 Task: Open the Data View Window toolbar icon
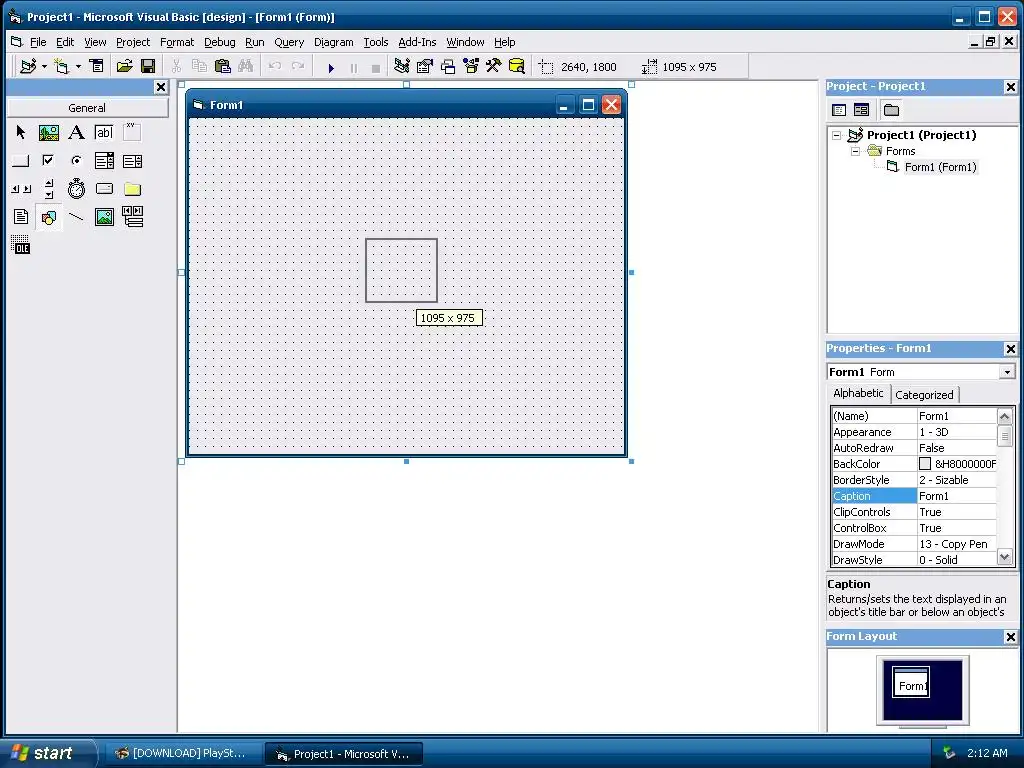click(517, 67)
